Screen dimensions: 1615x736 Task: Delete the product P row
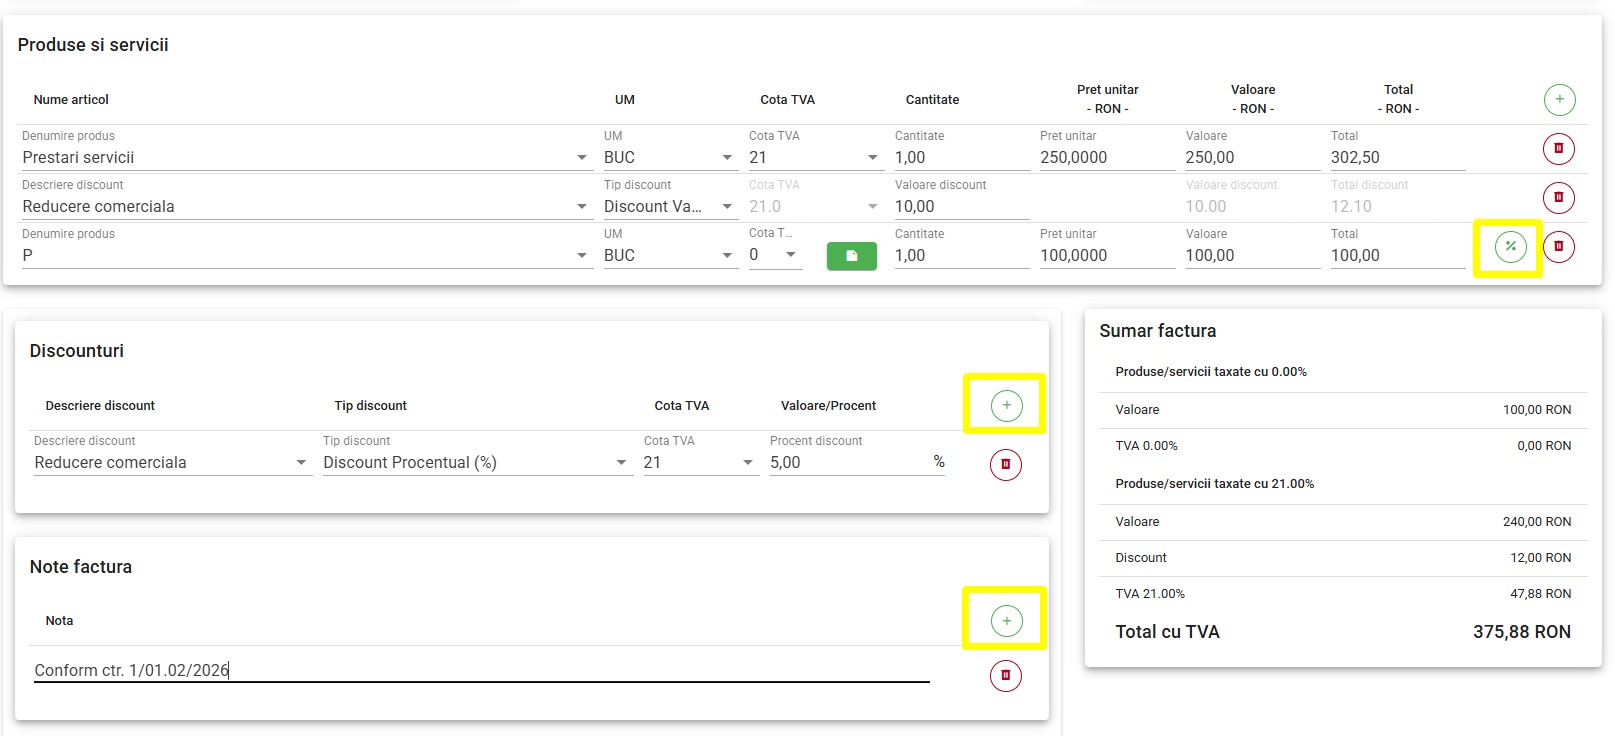tap(1558, 247)
